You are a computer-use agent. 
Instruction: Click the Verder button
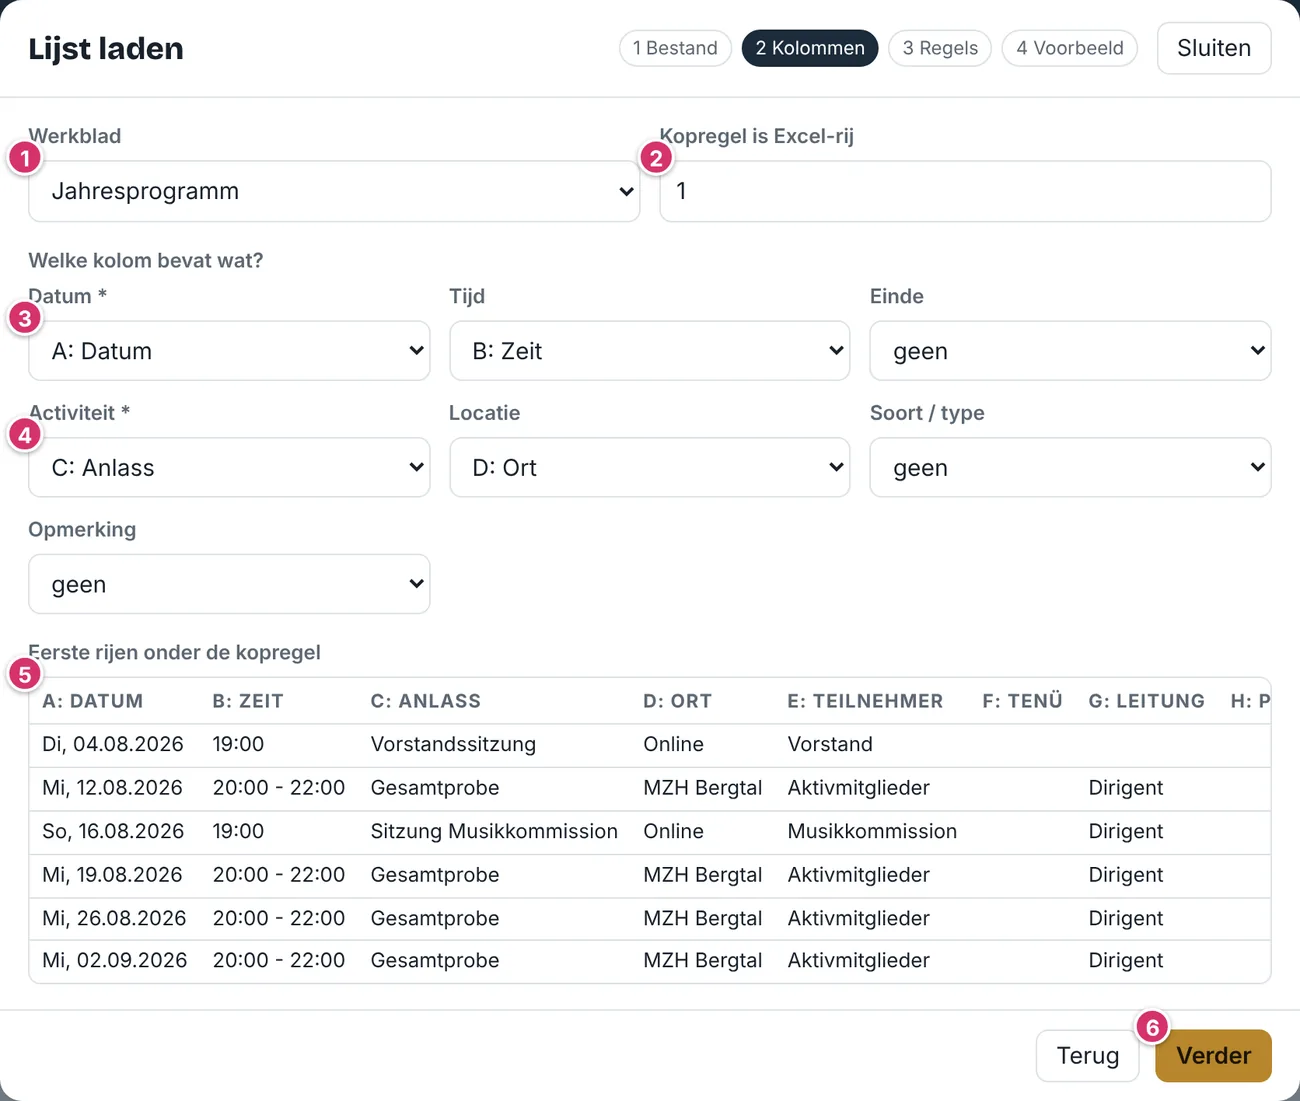[x=1213, y=1056]
